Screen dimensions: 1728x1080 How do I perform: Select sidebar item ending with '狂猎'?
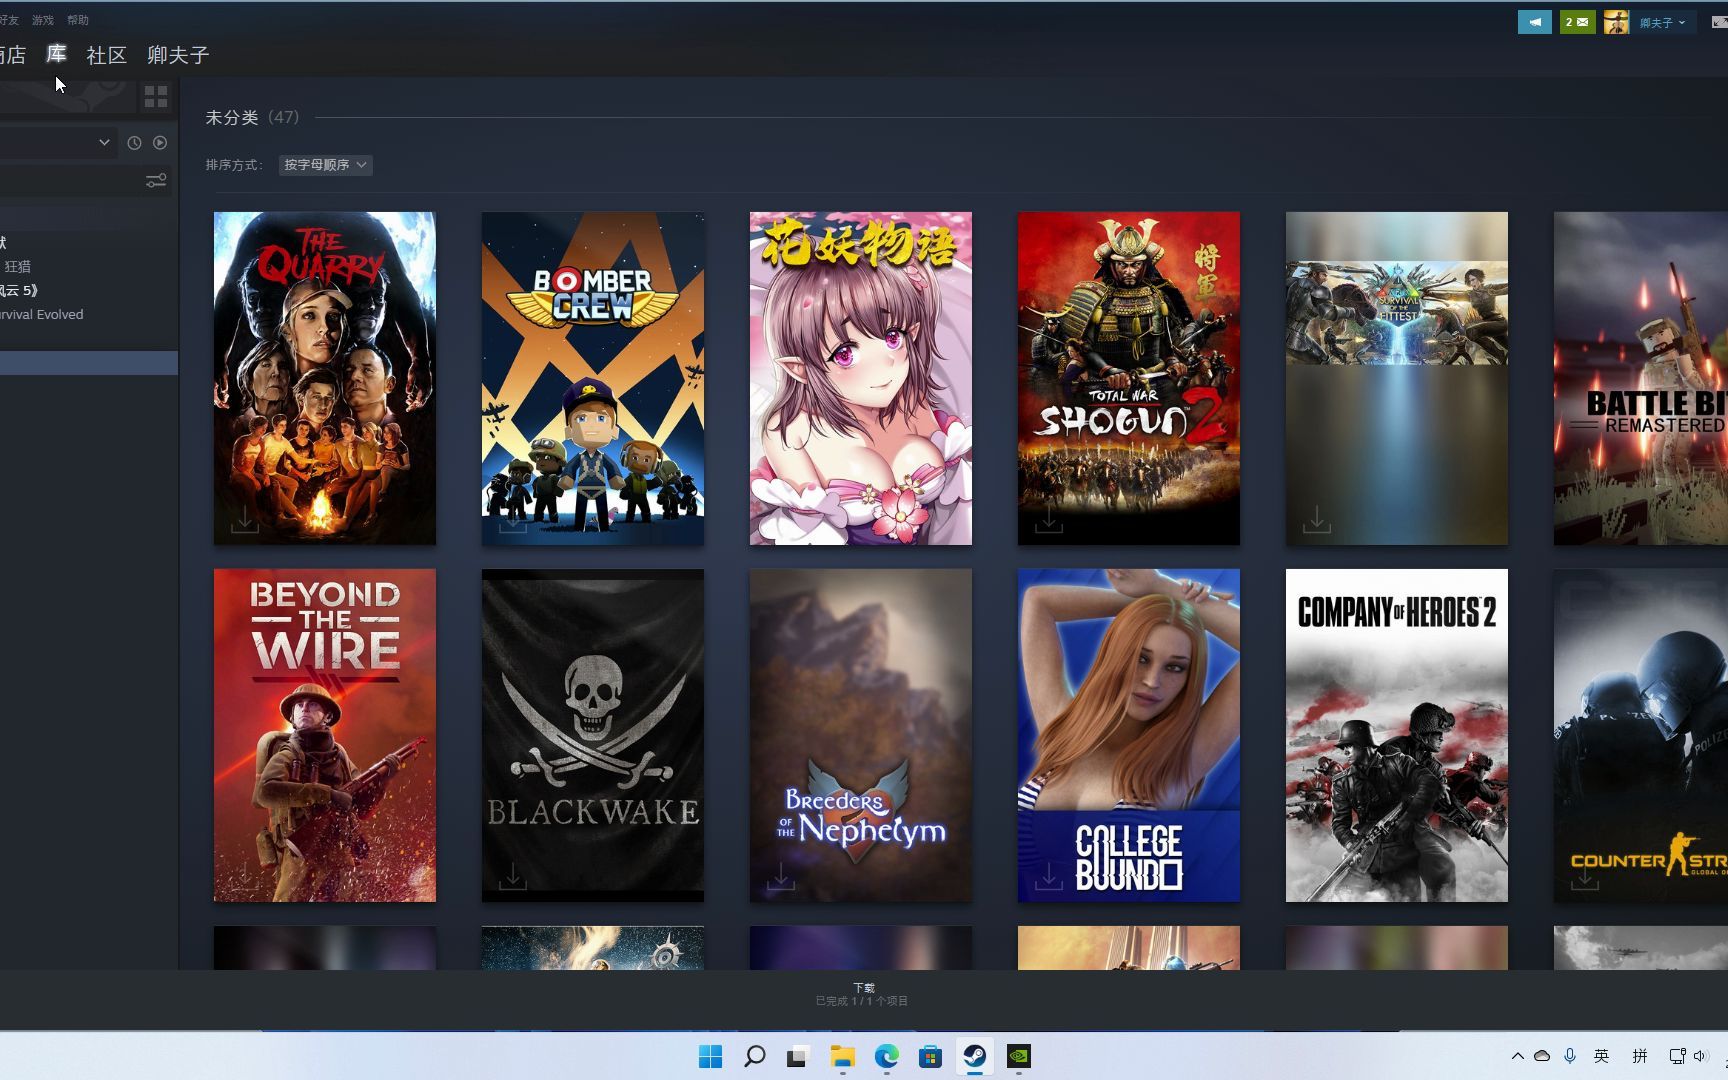(x=17, y=266)
